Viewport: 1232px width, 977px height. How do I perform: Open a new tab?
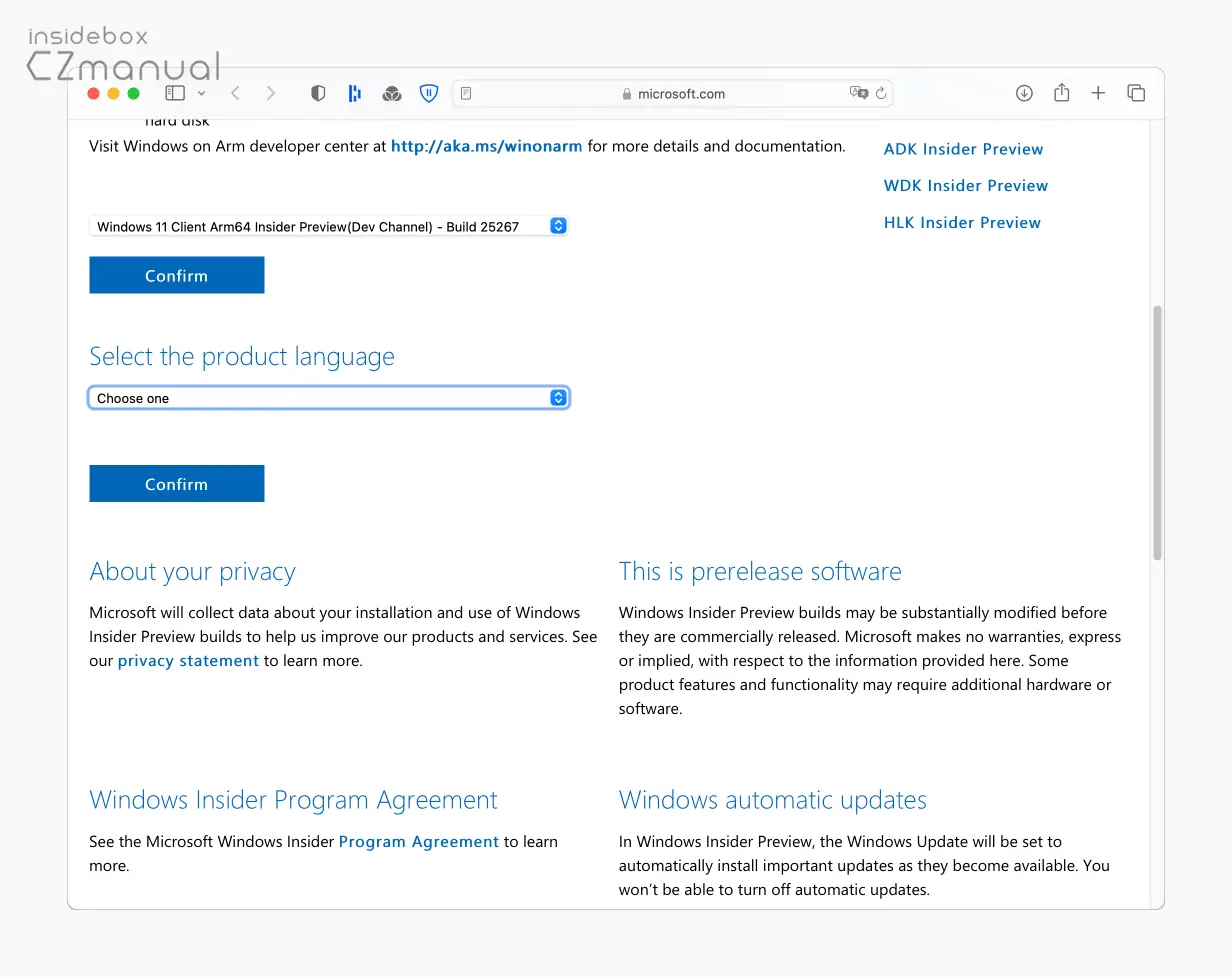1098,93
